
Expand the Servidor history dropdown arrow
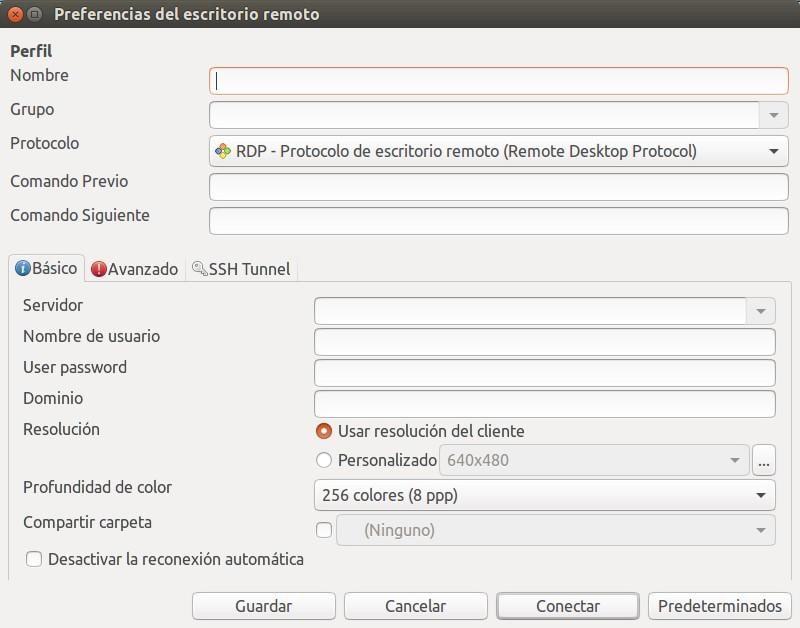[761, 311]
